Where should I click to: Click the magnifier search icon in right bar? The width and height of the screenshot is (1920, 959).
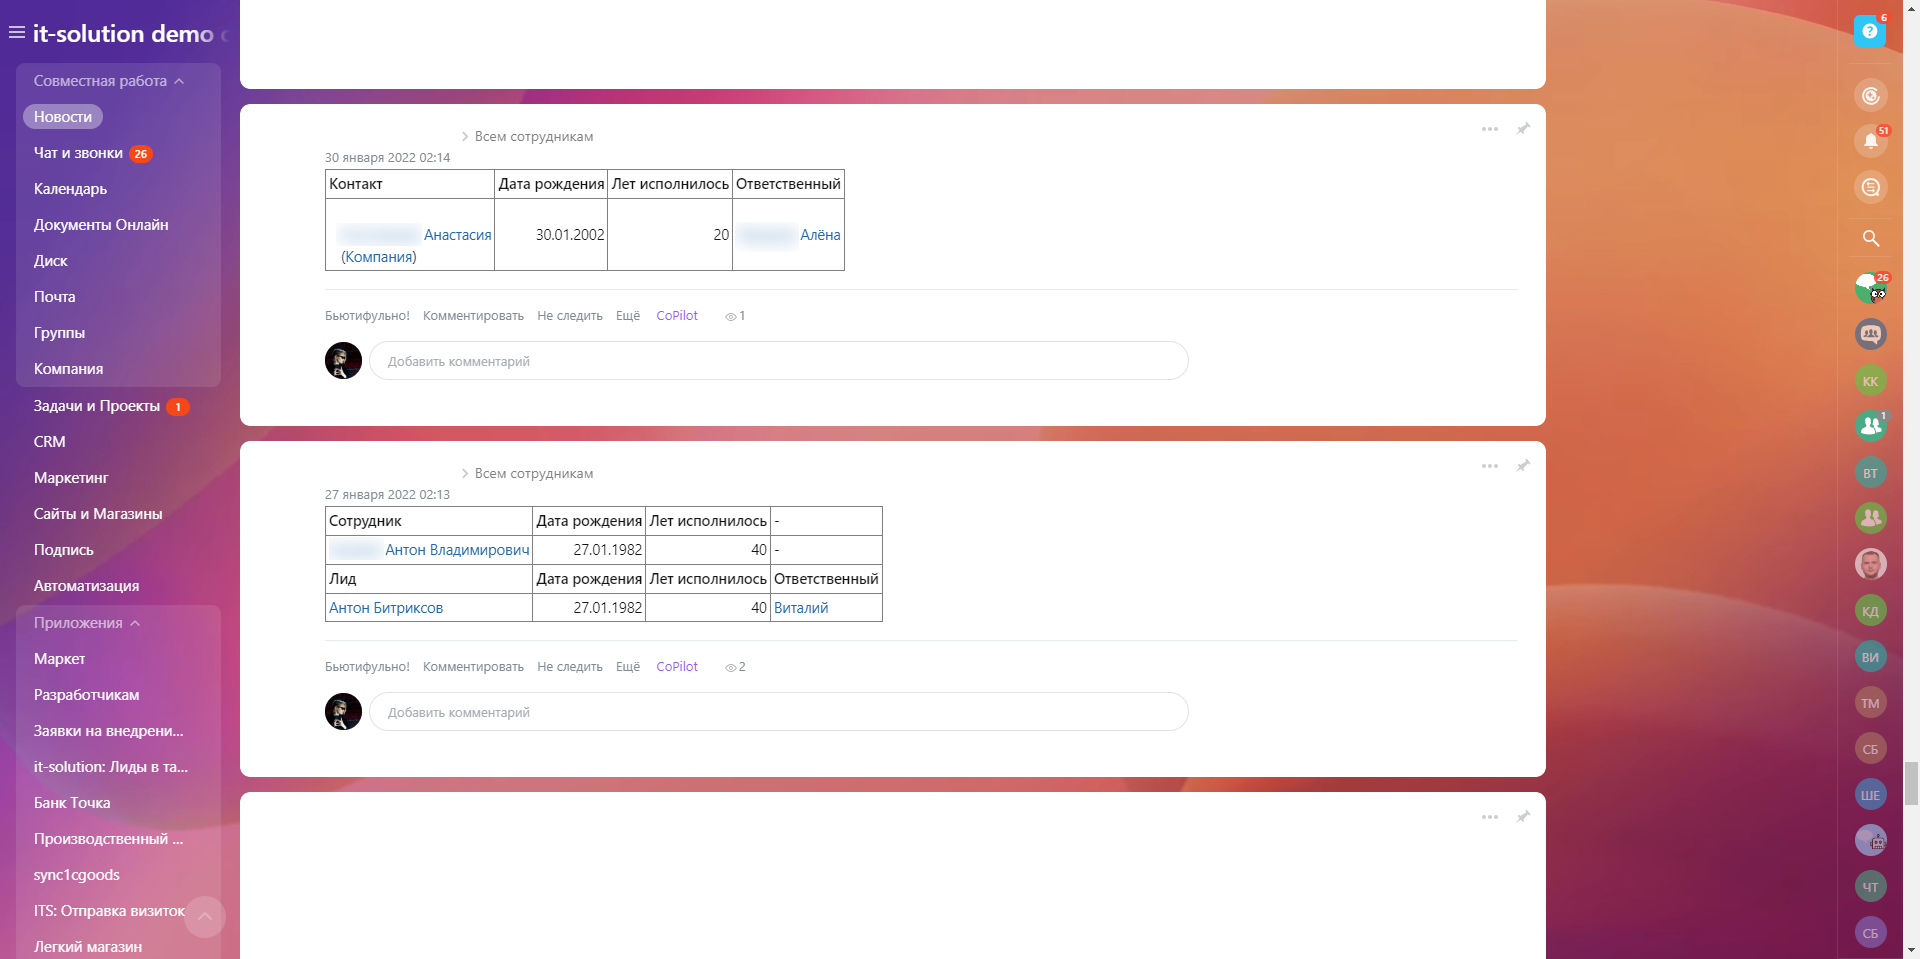coord(1871,238)
